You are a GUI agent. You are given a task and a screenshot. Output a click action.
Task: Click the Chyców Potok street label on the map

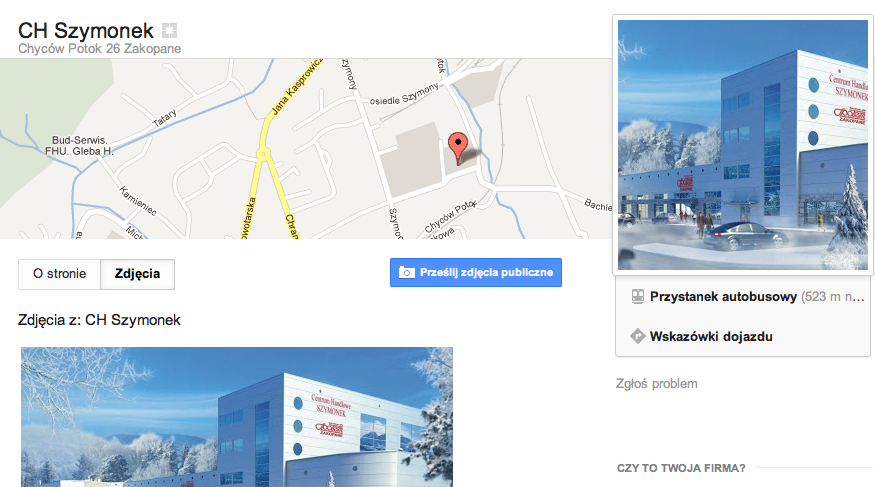click(450, 216)
